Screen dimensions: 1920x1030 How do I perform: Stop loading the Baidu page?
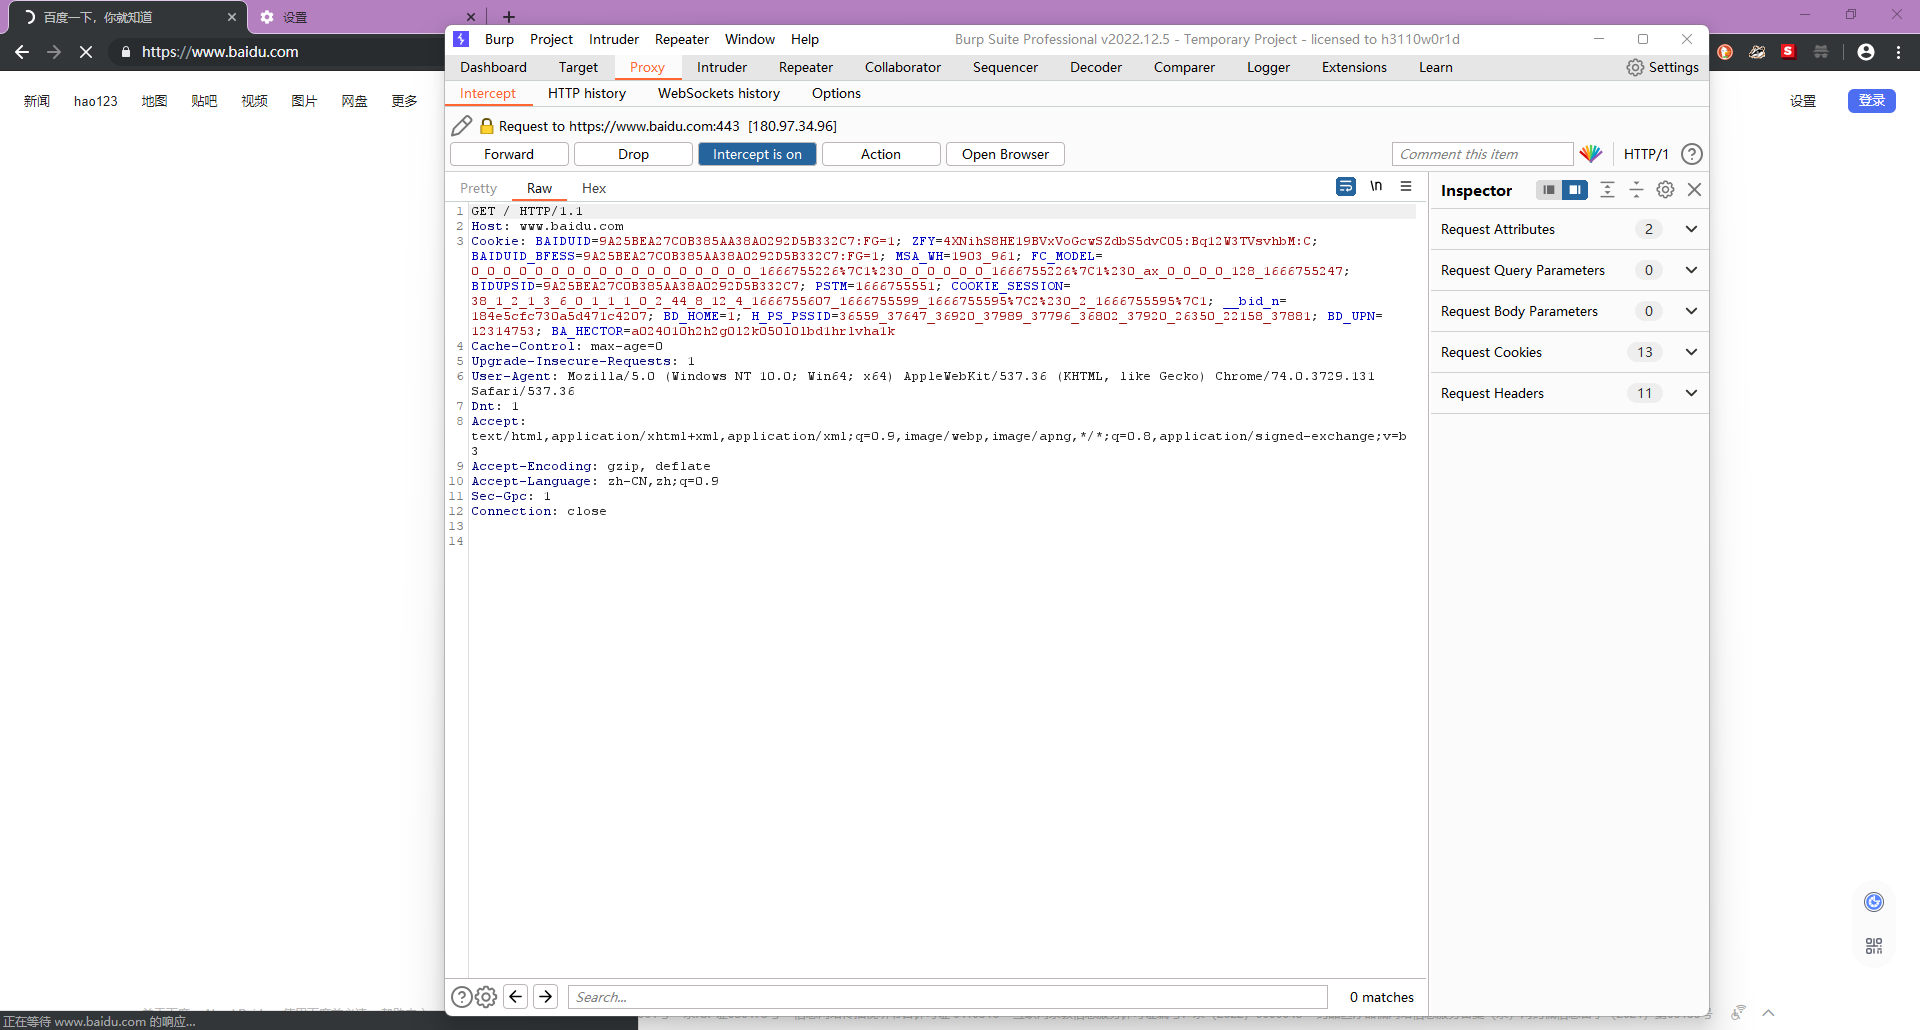(86, 52)
